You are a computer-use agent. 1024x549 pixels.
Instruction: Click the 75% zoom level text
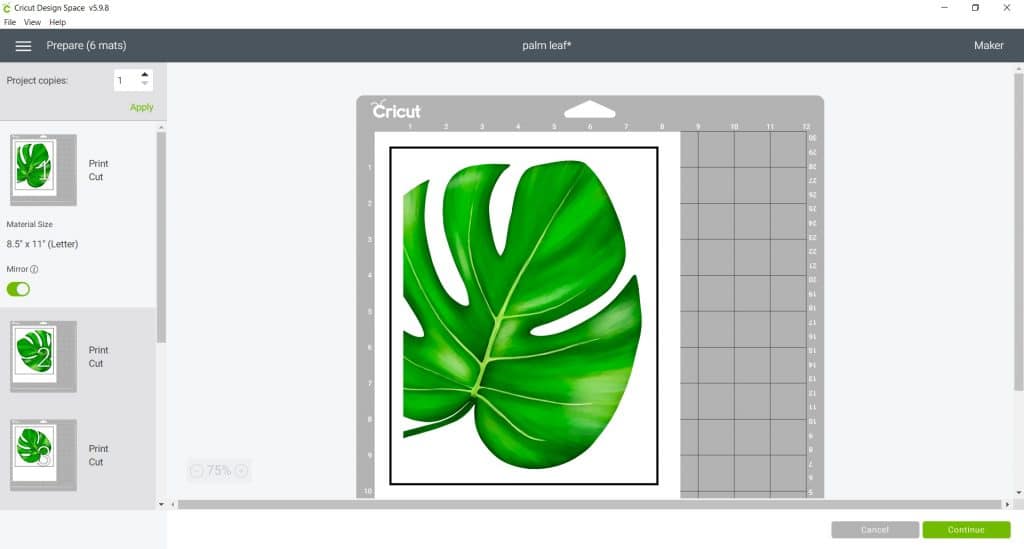219,471
